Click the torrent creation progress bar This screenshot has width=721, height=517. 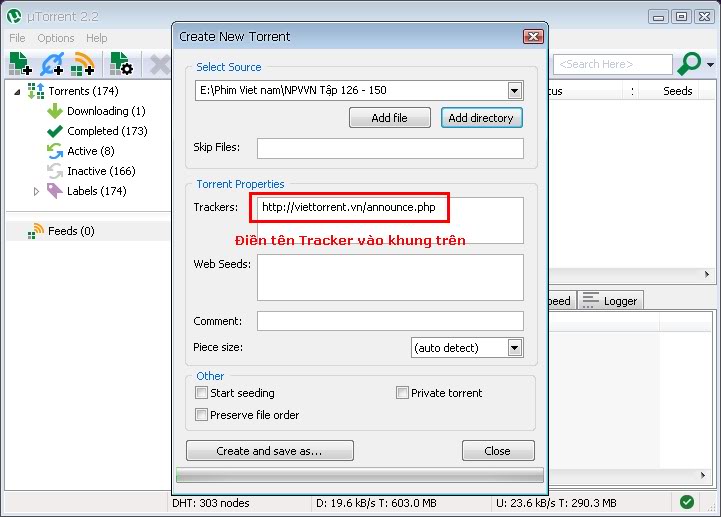pos(360,475)
